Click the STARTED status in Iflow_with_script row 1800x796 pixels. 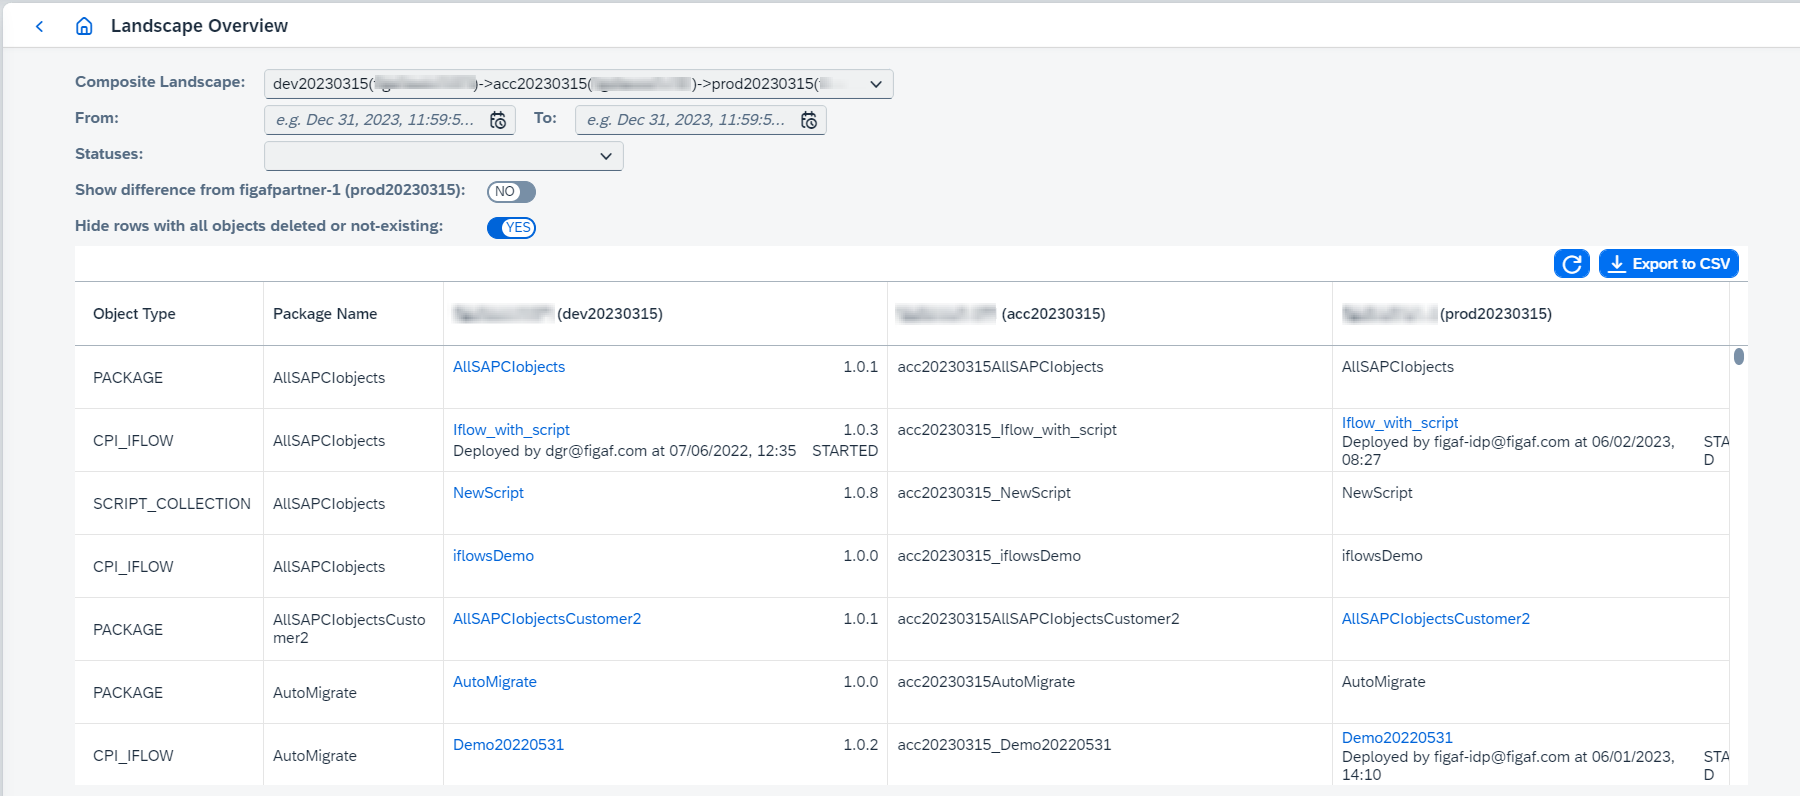click(x=845, y=451)
